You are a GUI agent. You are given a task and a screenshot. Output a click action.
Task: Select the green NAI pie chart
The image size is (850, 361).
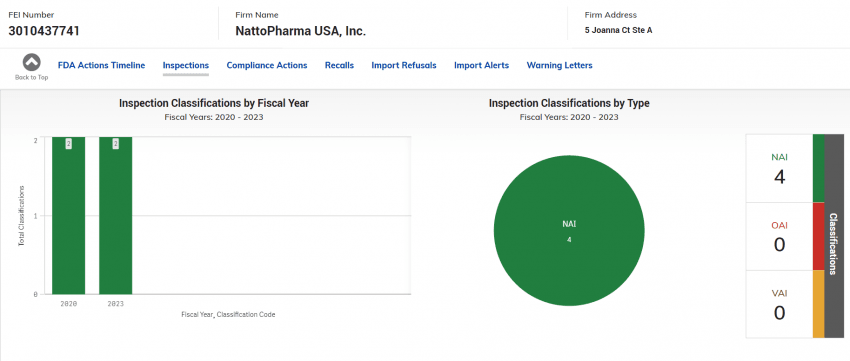pyautogui.click(x=569, y=231)
